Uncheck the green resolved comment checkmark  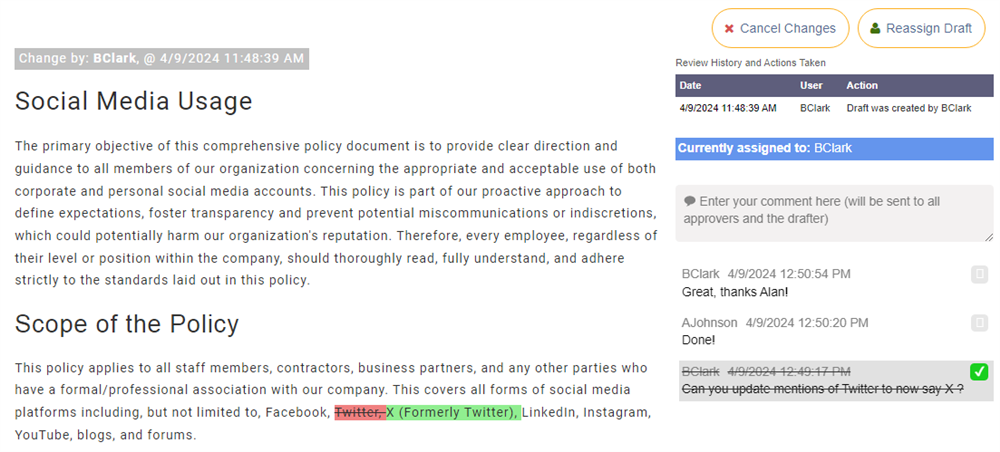pyautogui.click(x=979, y=372)
